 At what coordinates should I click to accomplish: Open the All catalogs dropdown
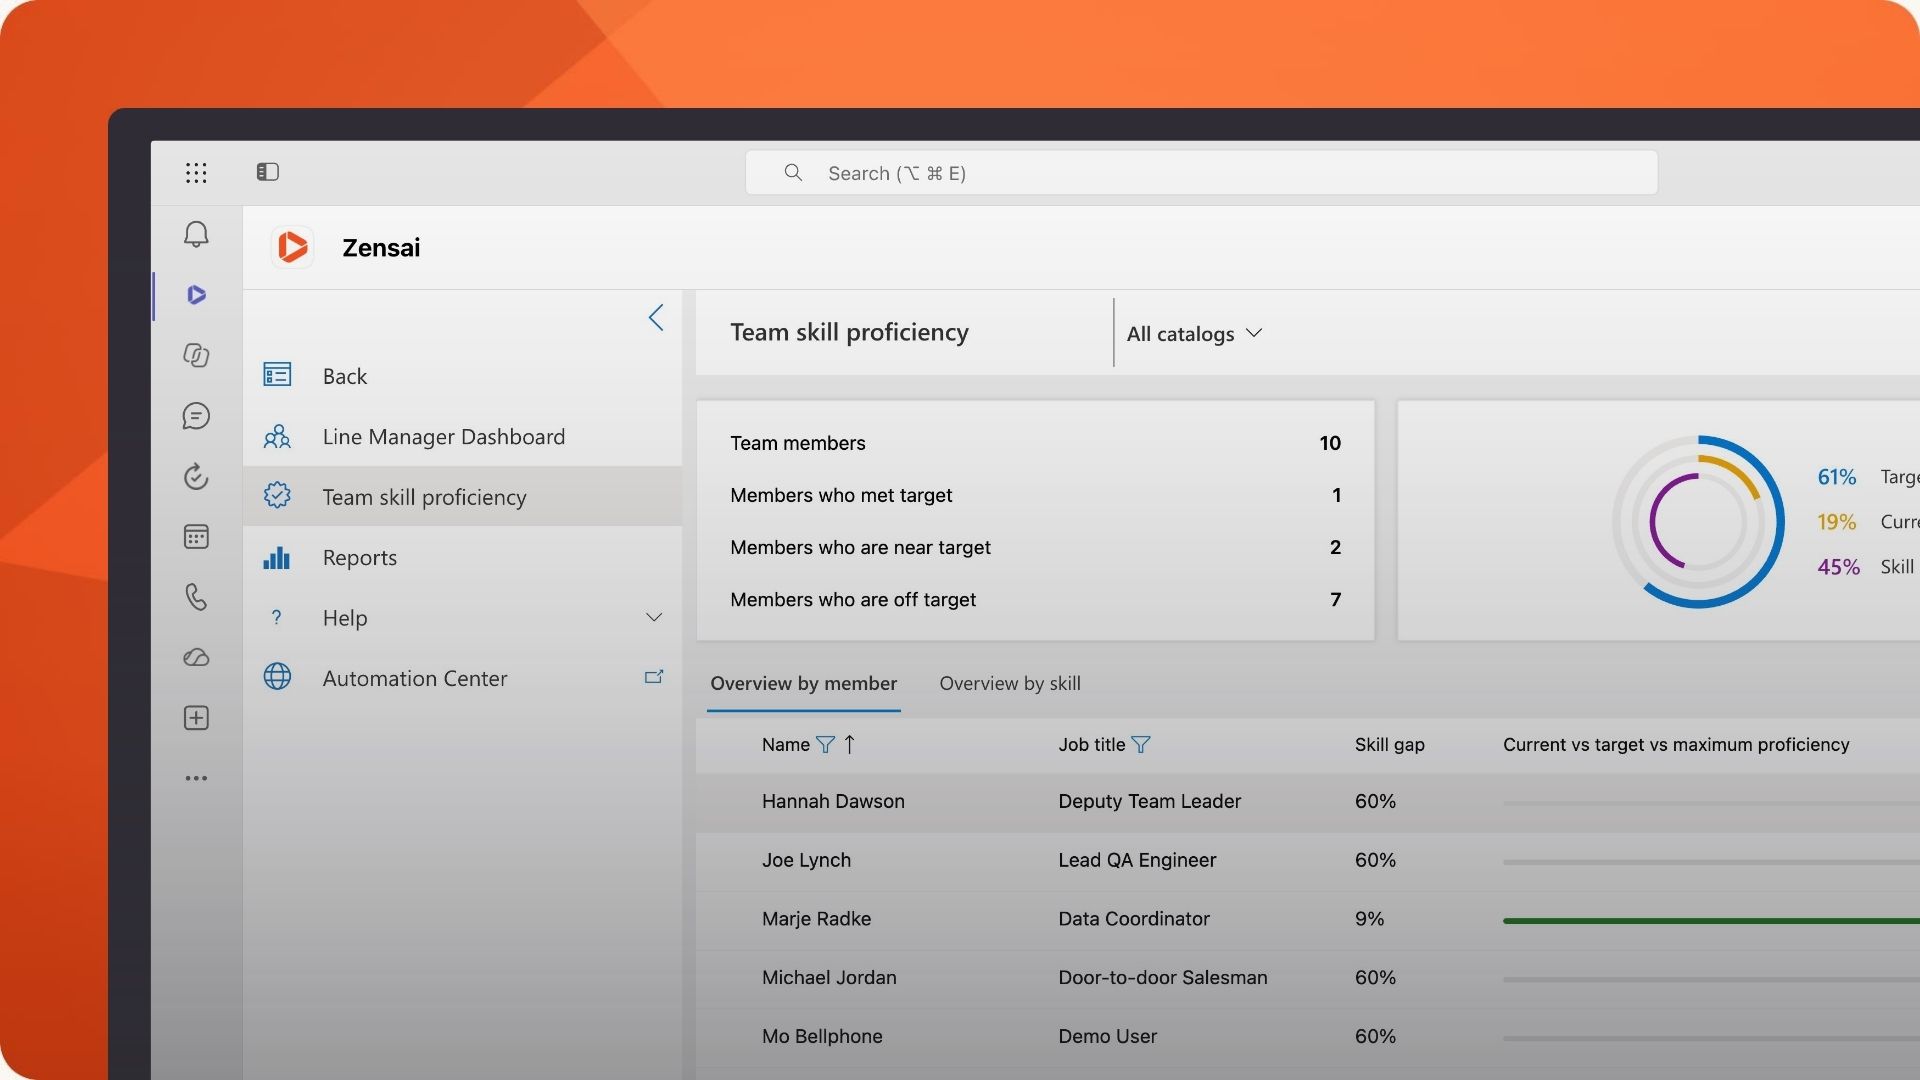coord(1194,333)
